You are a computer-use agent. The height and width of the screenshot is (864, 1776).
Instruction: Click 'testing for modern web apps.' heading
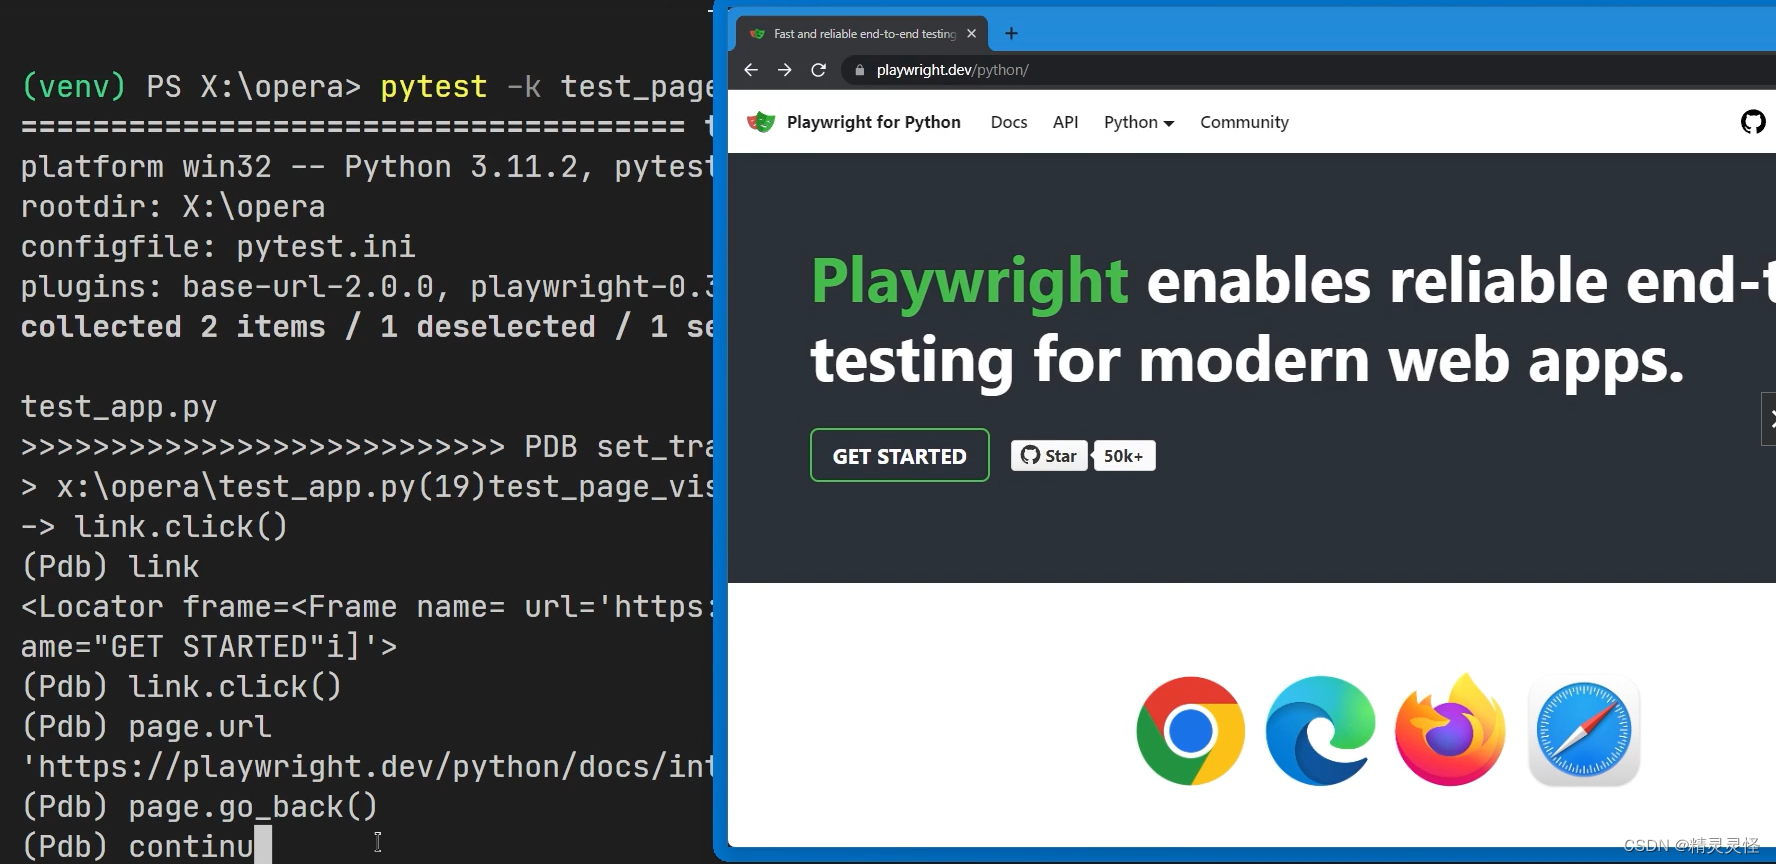(x=1247, y=361)
